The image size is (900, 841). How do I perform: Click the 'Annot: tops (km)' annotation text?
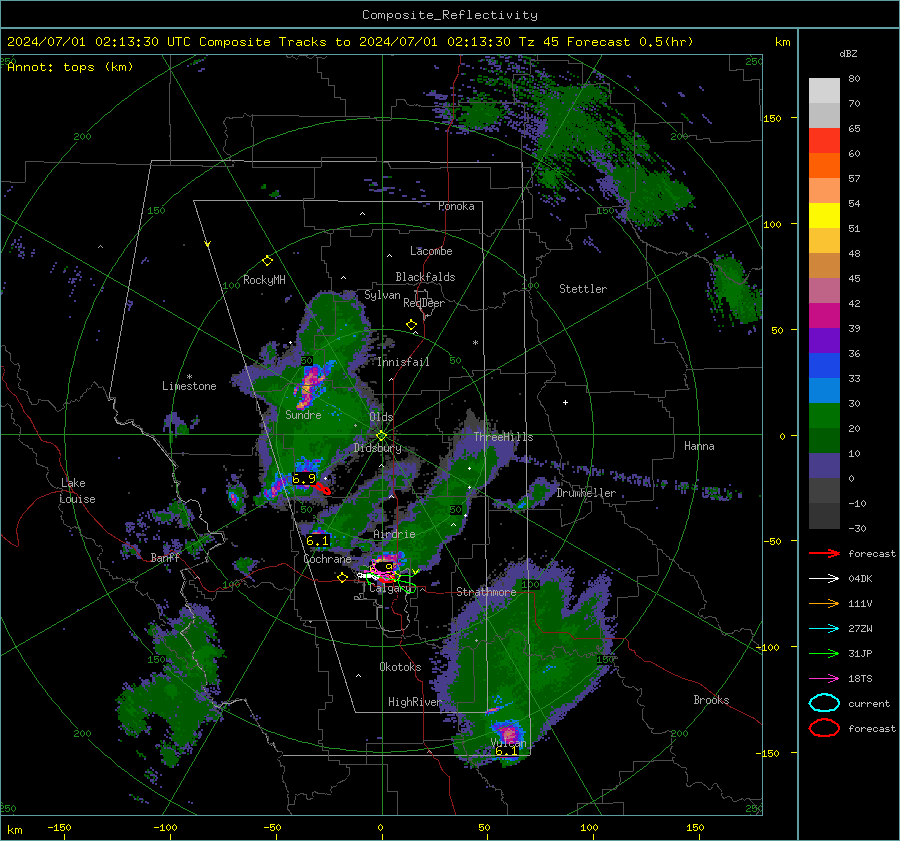click(x=70, y=67)
